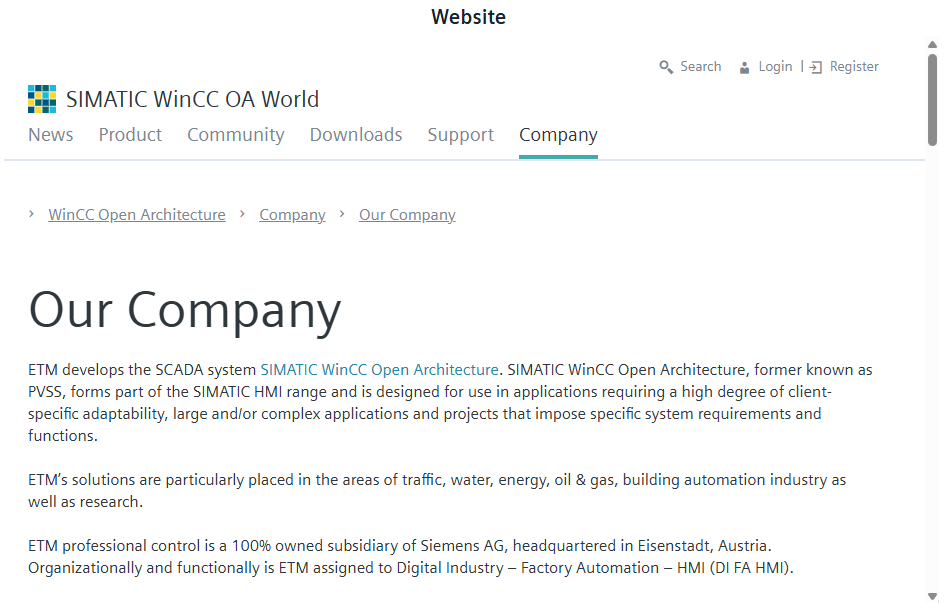This screenshot has height=604, width=944.
Task: Click chevron before Company breadcrumb
Action: pyautogui.click(x=242, y=214)
